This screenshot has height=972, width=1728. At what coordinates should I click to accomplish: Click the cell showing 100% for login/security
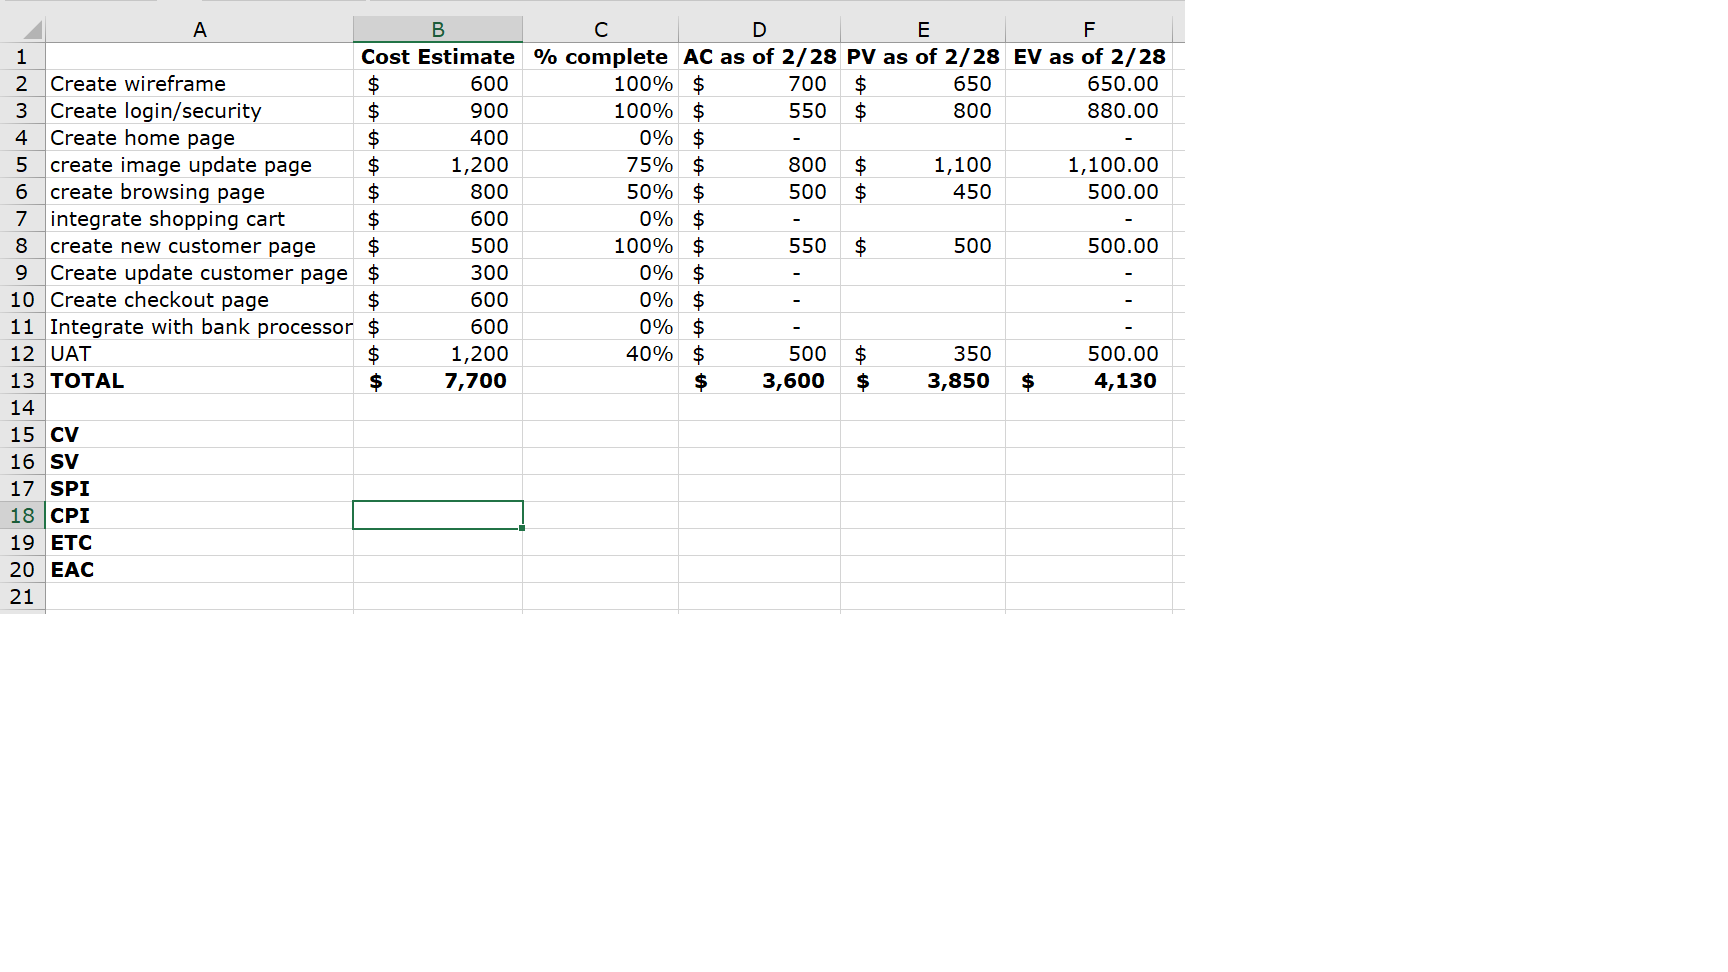[600, 111]
